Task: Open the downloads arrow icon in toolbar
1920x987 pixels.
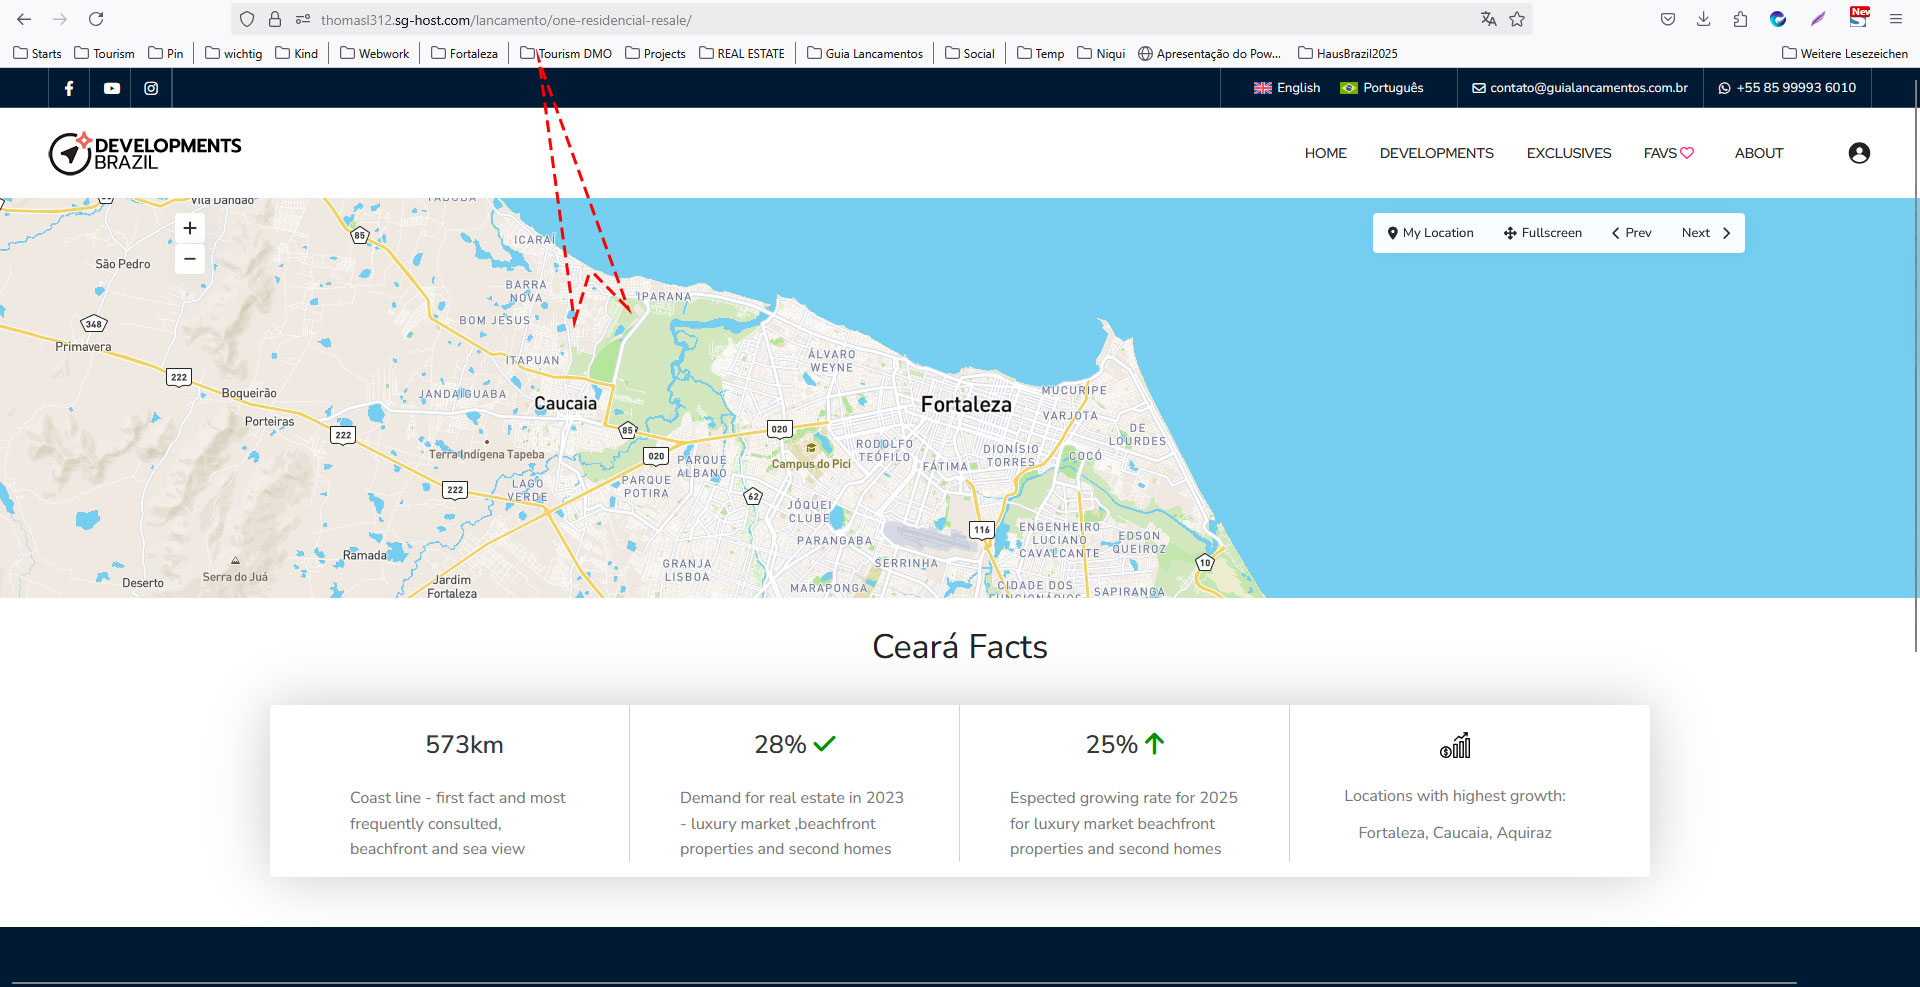Action: (1704, 19)
